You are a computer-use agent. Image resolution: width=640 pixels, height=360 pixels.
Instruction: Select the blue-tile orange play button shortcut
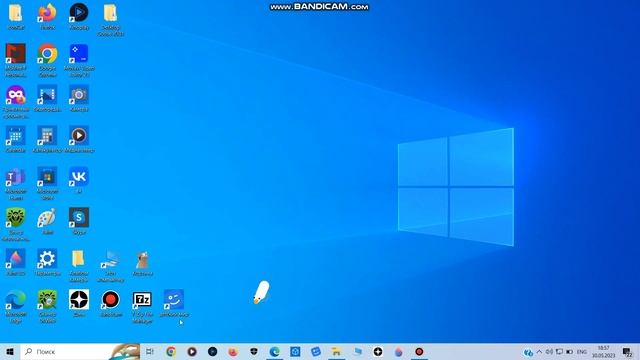(x=79, y=139)
